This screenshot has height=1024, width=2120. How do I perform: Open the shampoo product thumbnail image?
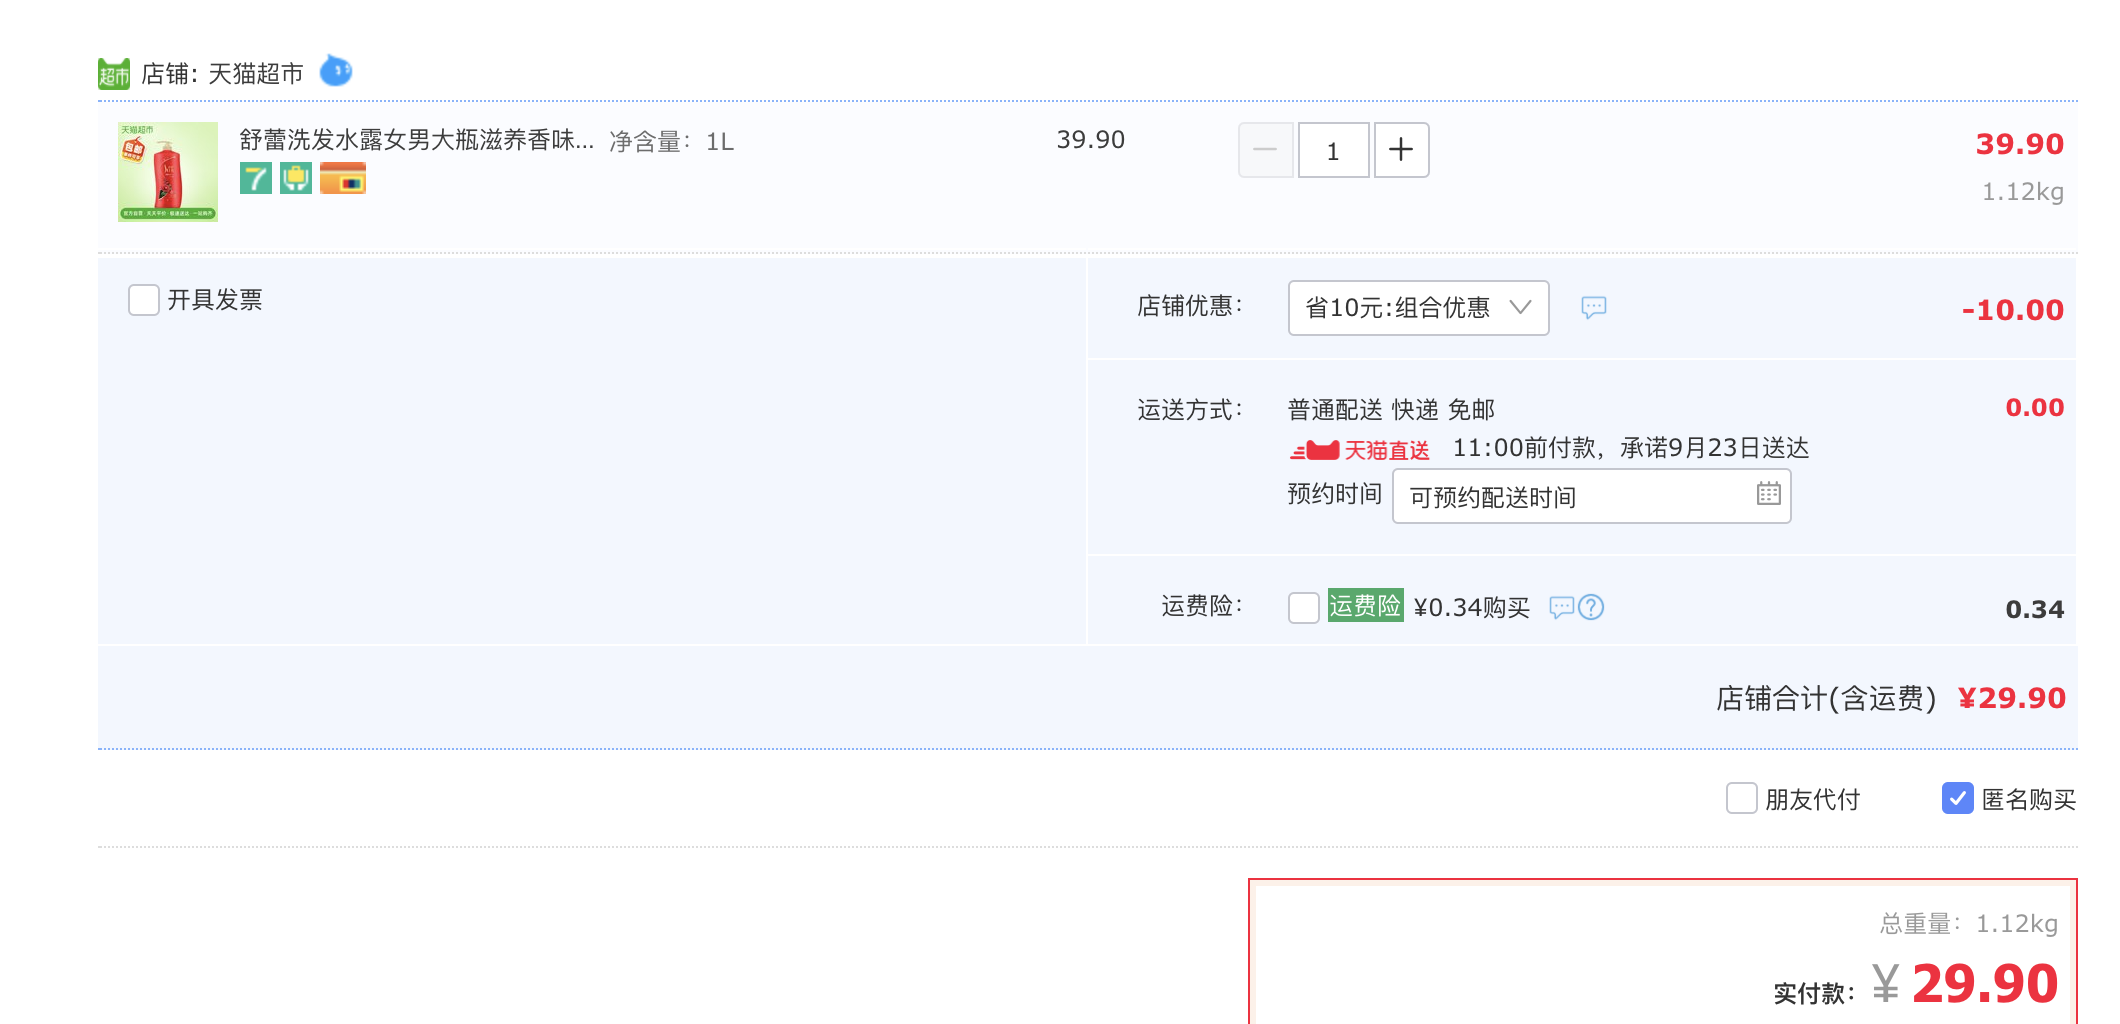(168, 172)
